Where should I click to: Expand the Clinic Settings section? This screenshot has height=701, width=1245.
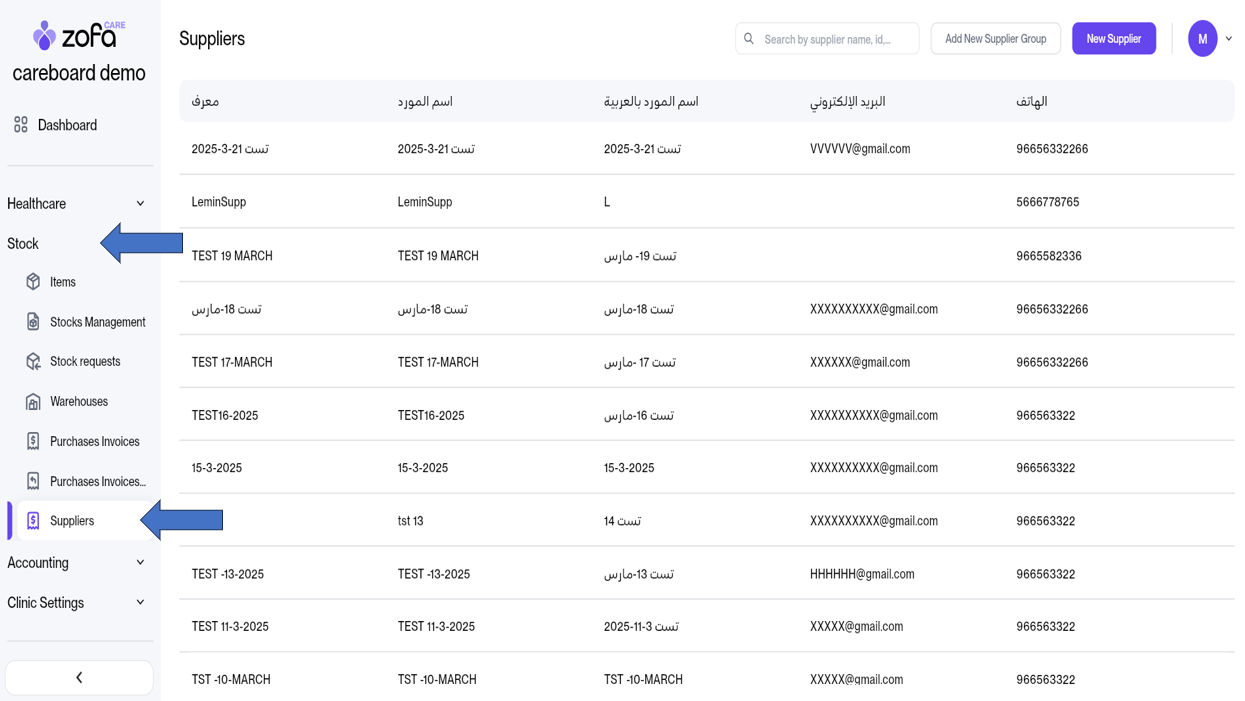click(140, 603)
